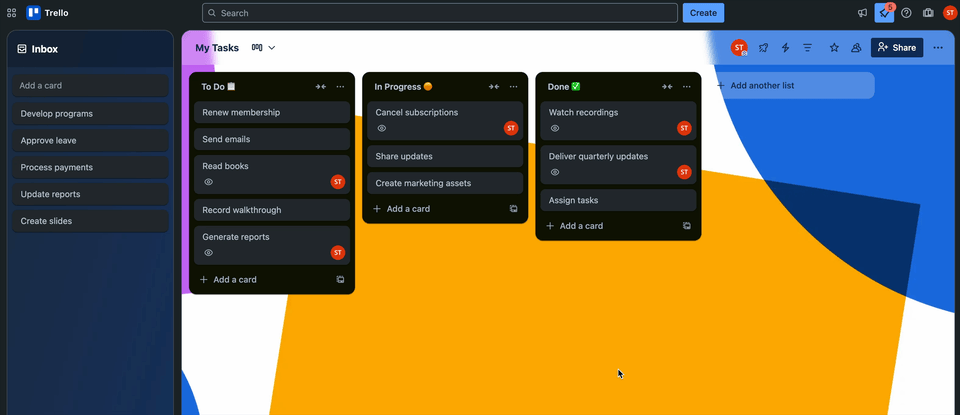The width and height of the screenshot is (960, 415).
Task: Toggle watch eye on Generate reports card
Action: point(208,253)
